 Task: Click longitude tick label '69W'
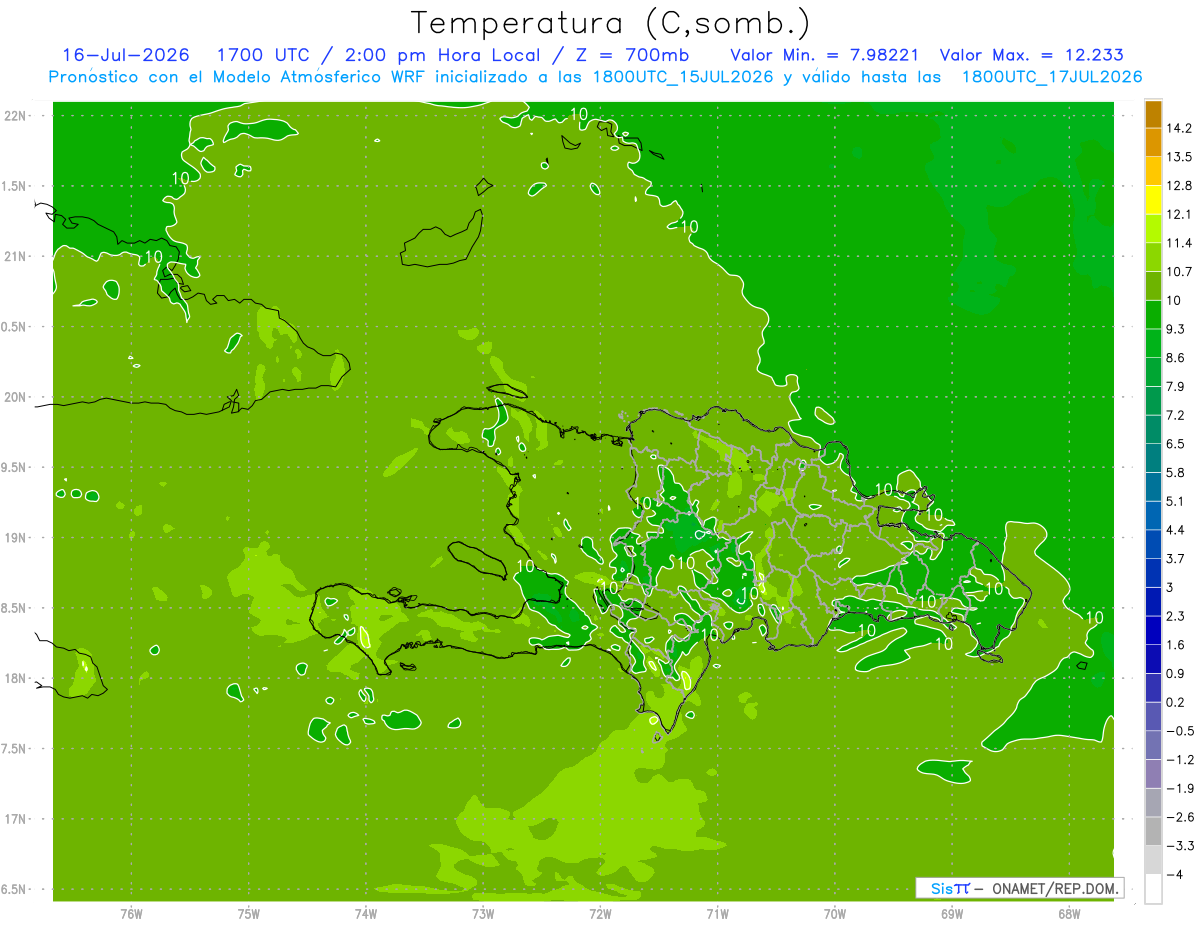point(951,913)
